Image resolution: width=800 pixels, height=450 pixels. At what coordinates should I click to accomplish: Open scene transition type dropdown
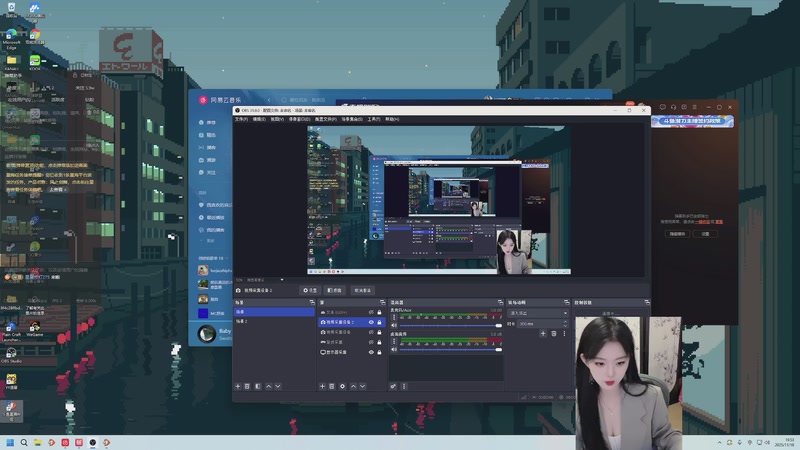(x=538, y=313)
